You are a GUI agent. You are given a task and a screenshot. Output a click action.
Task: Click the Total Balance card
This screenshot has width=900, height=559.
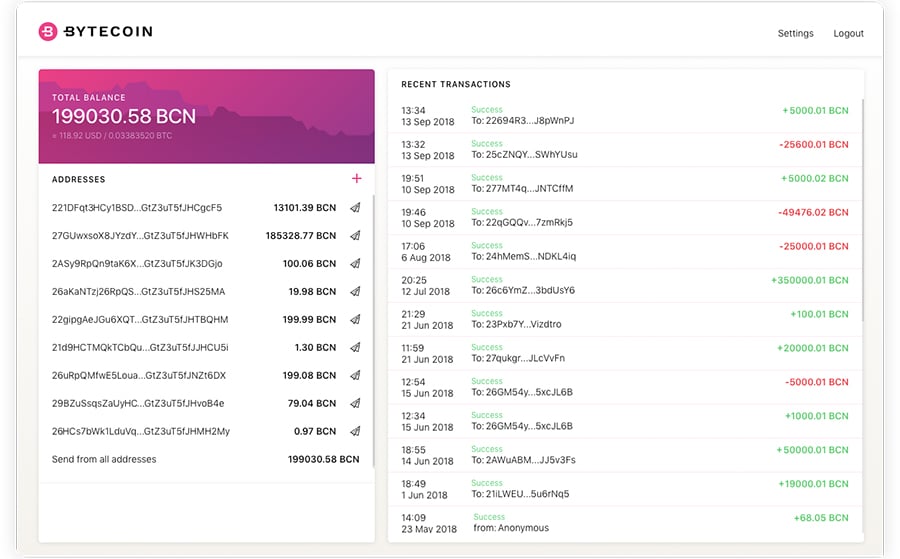pyautogui.click(x=206, y=116)
